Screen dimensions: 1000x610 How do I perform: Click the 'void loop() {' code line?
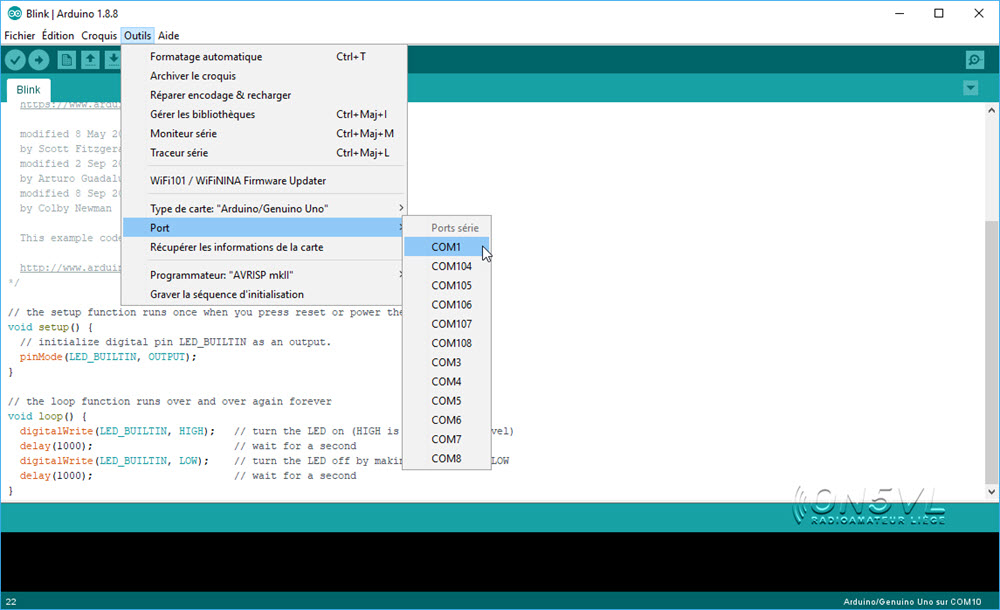pos(47,416)
